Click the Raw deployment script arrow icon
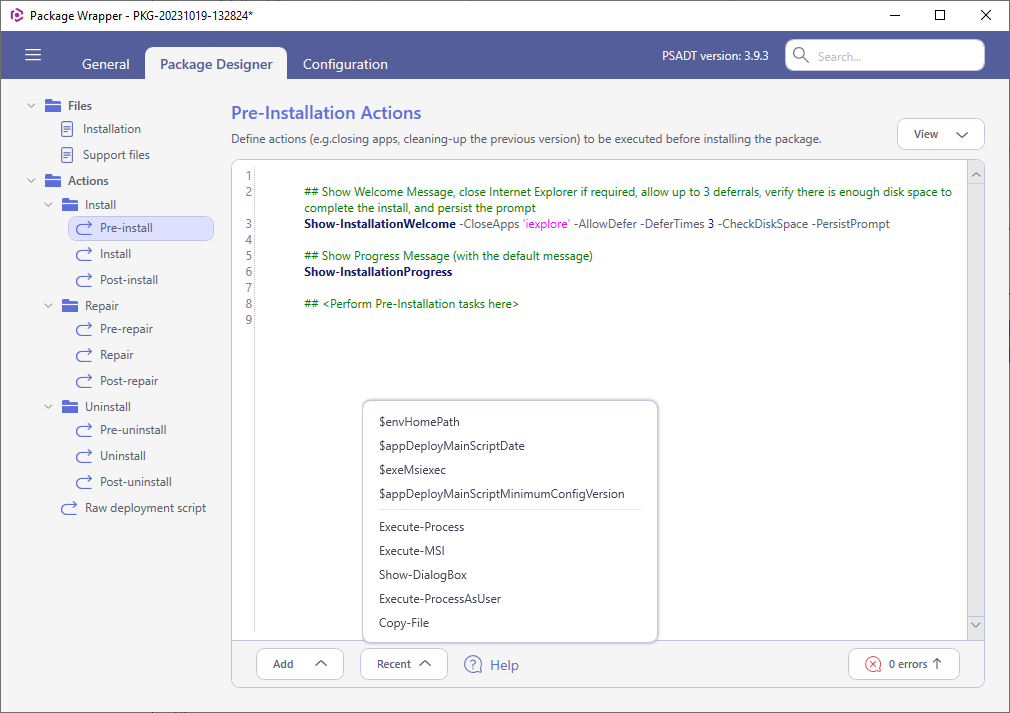Viewport: 1010px width, 713px height. (69, 508)
